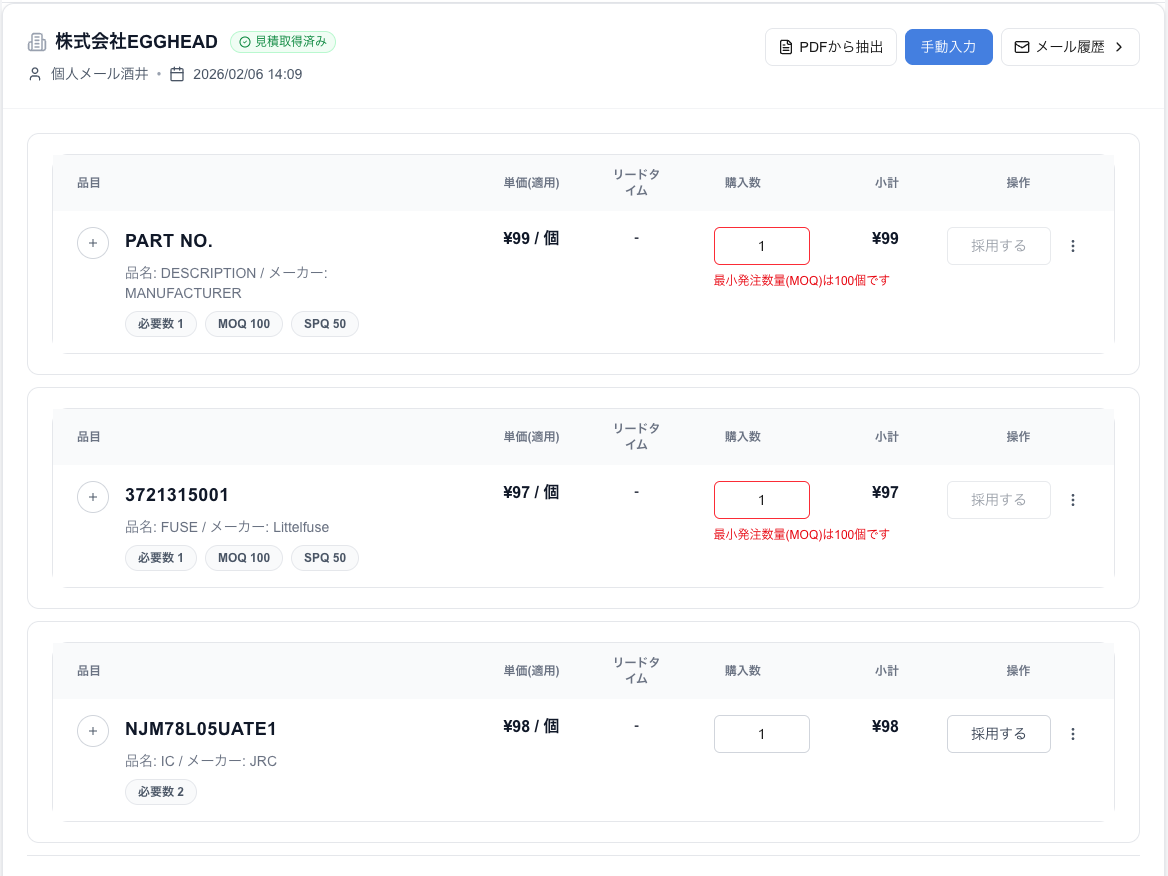Click the 見積取得済み status badge
Viewport: 1168px width, 876px height.
click(283, 42)
